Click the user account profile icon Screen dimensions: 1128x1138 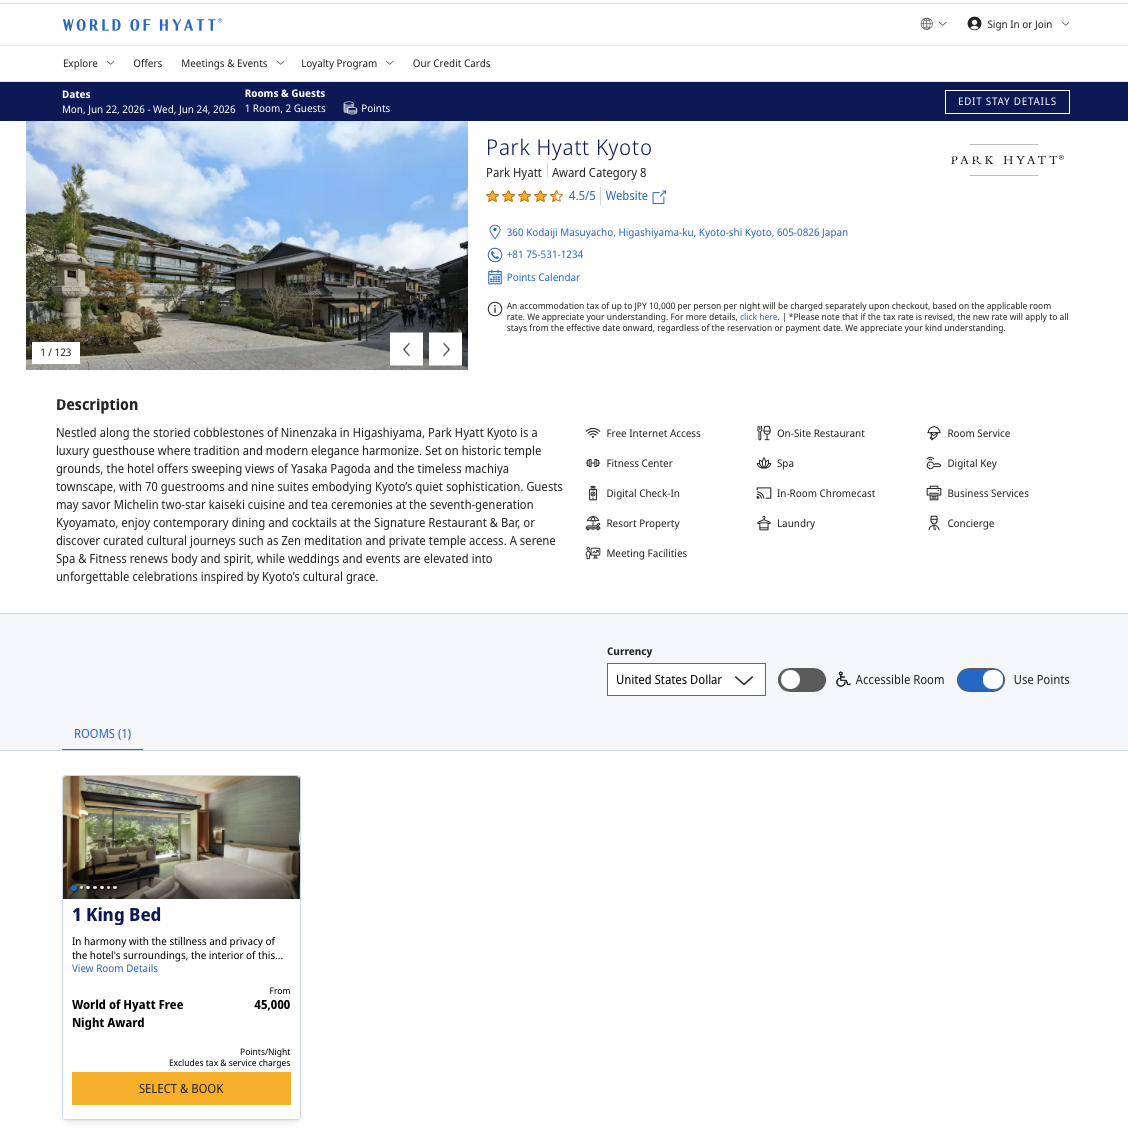coord(974,24)
